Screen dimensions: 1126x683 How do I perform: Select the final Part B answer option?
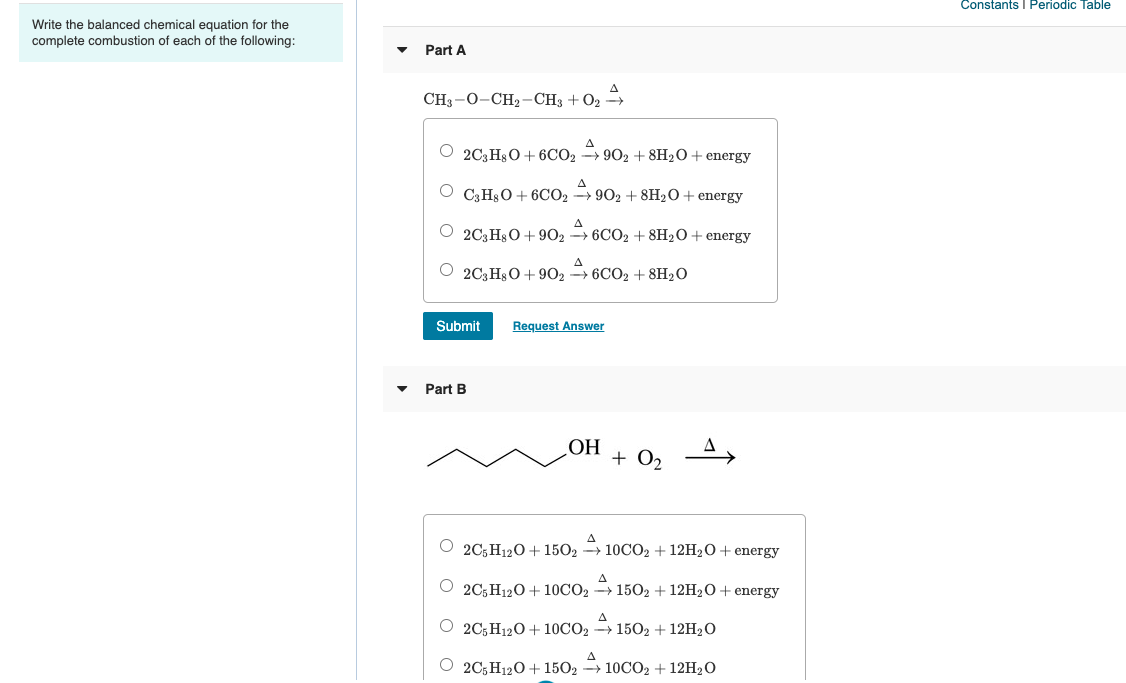[447, 662]
